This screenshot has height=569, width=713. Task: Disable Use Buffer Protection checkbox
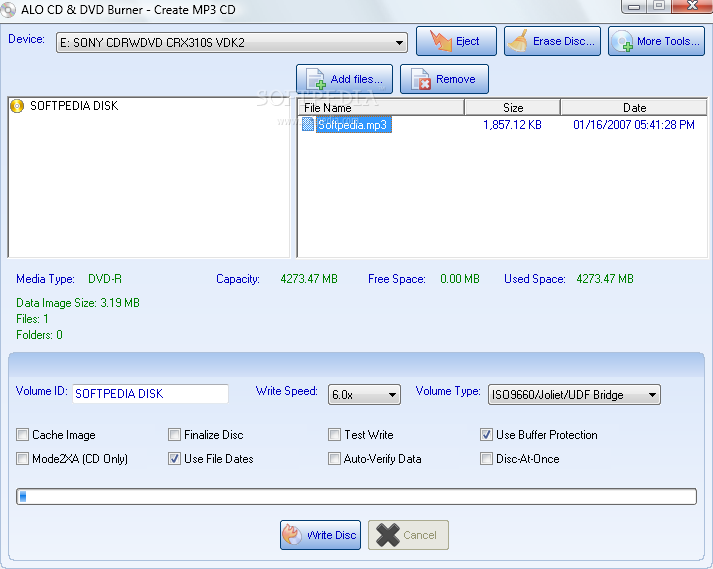point(486,435)
